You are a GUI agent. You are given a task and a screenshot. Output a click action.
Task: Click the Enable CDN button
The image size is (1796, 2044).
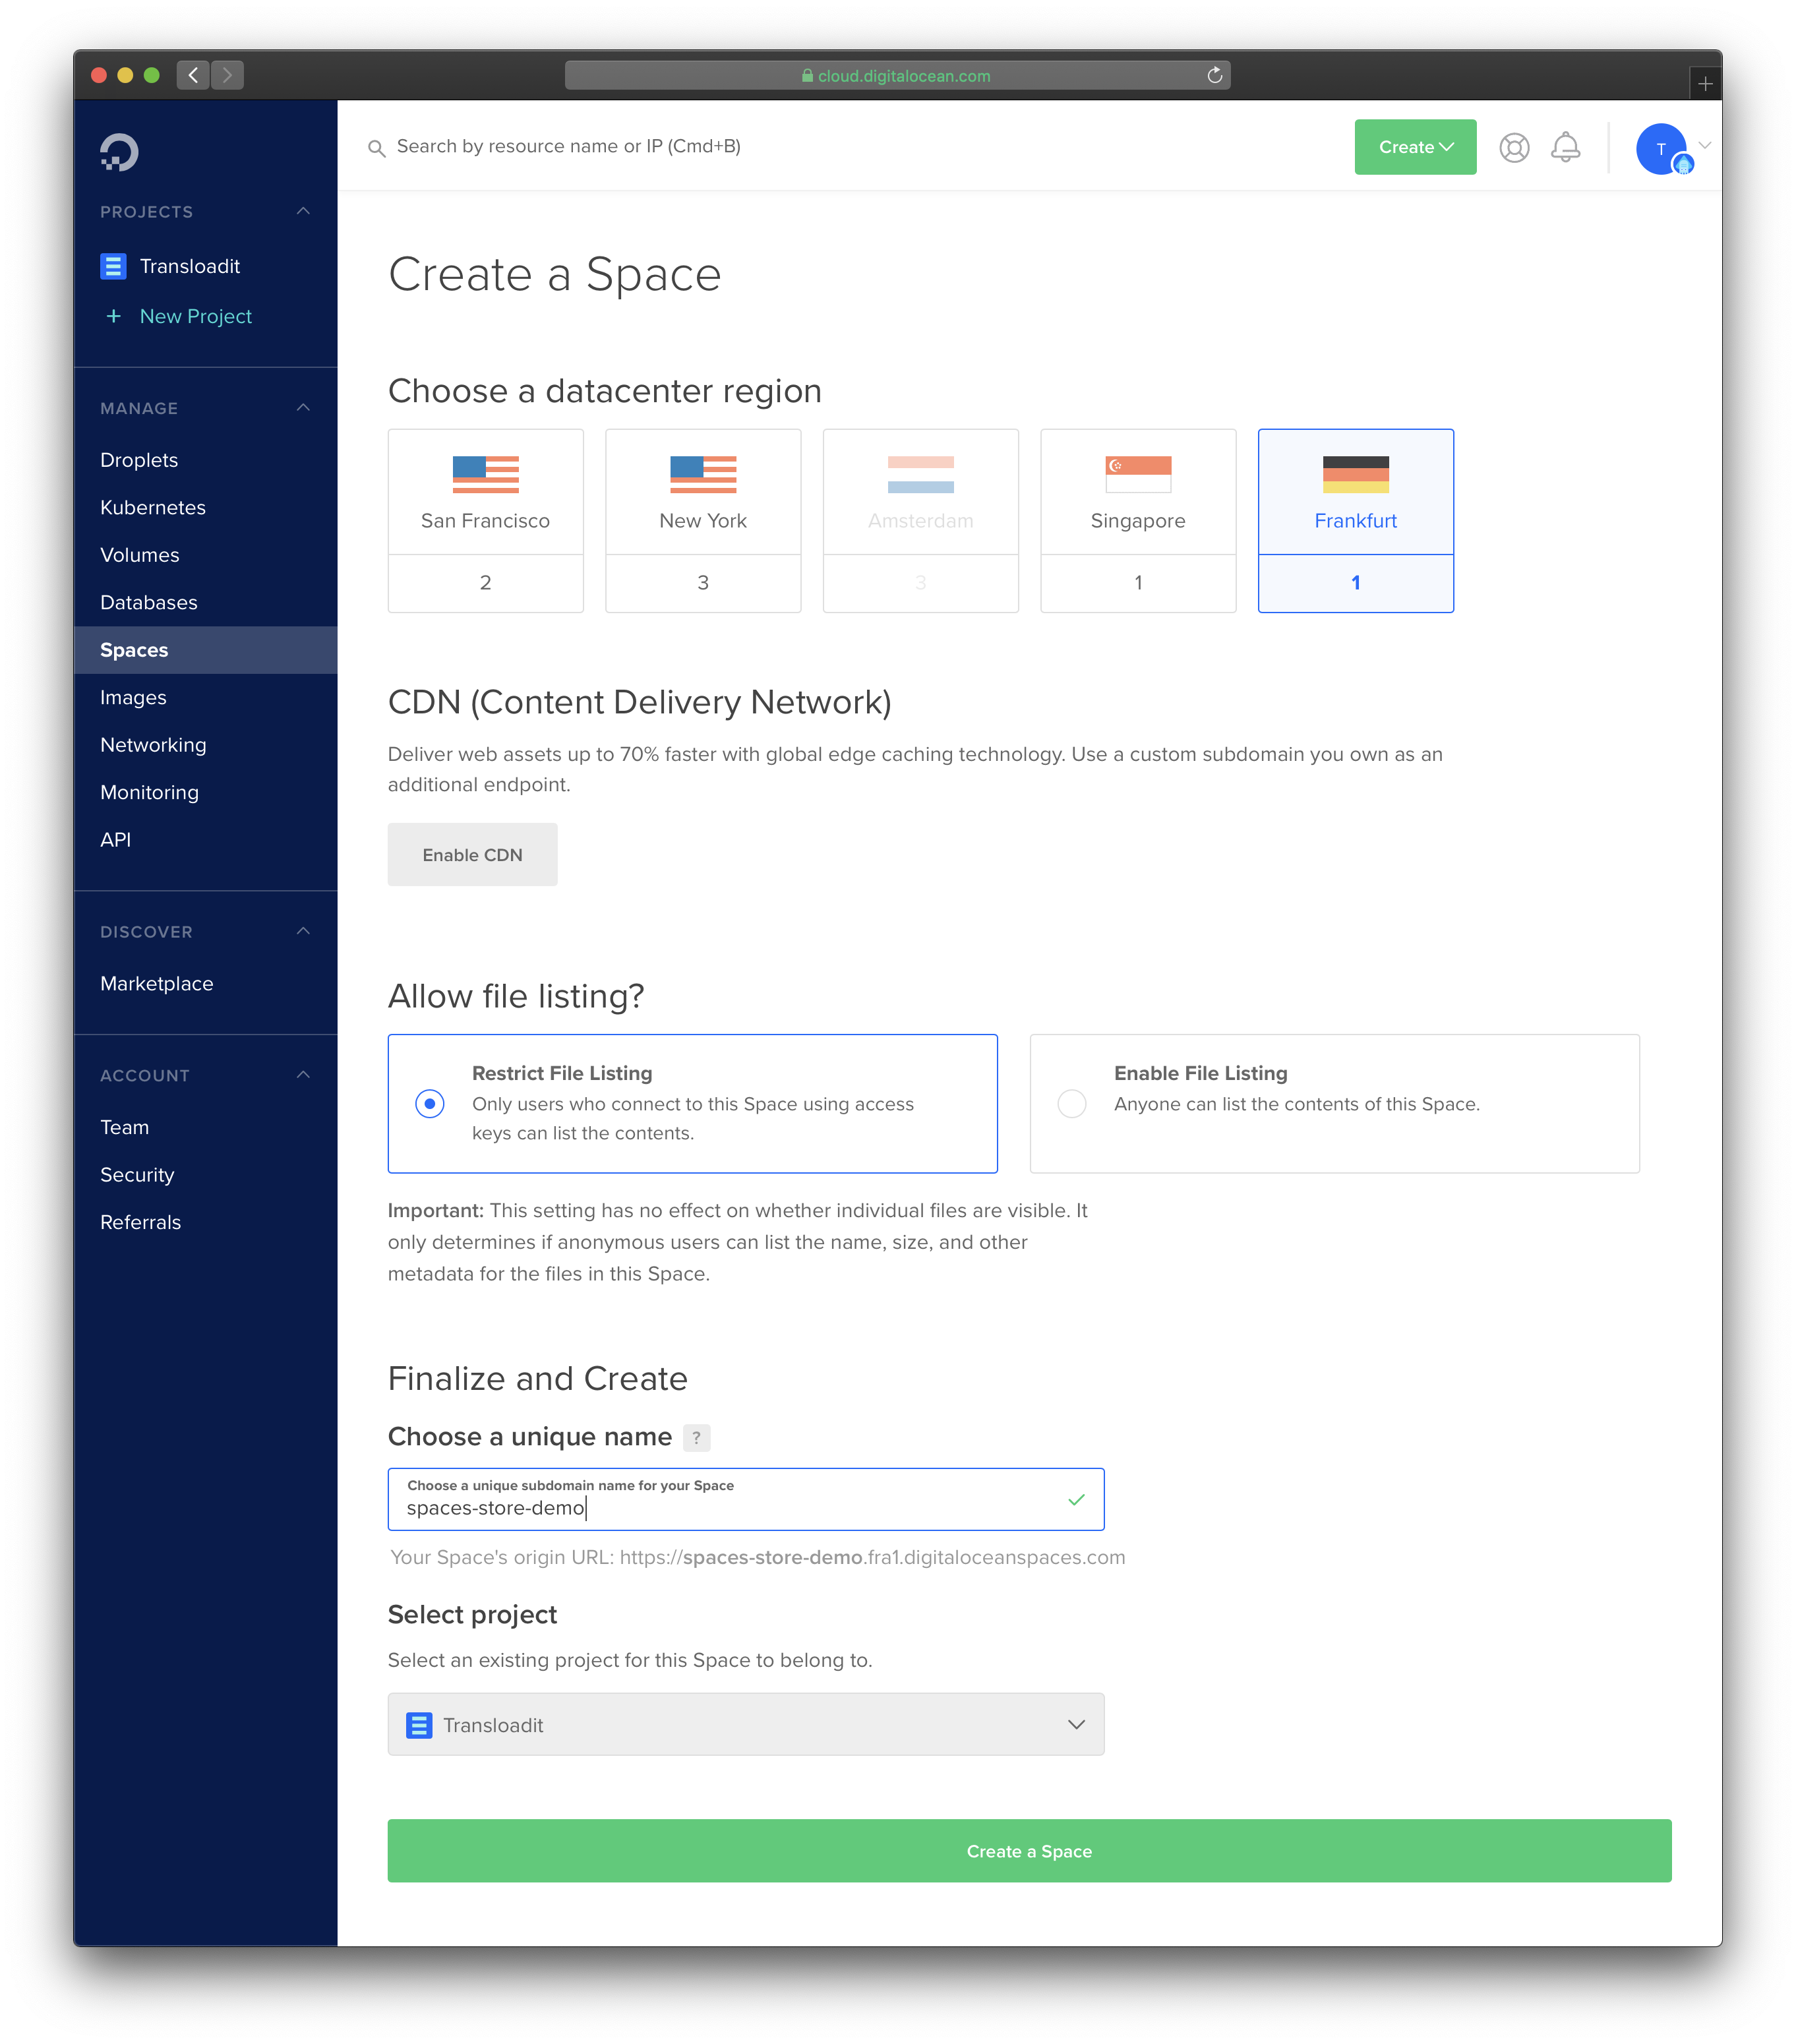(x=473, y=853)
